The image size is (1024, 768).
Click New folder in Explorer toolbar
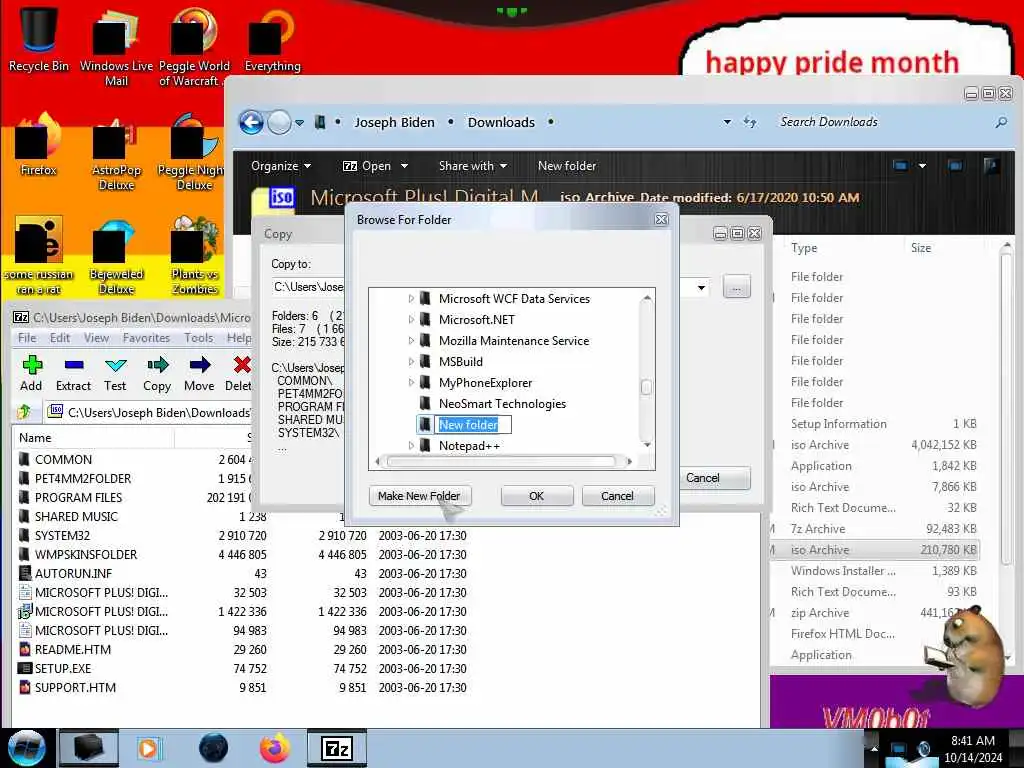tap(567, 166)
